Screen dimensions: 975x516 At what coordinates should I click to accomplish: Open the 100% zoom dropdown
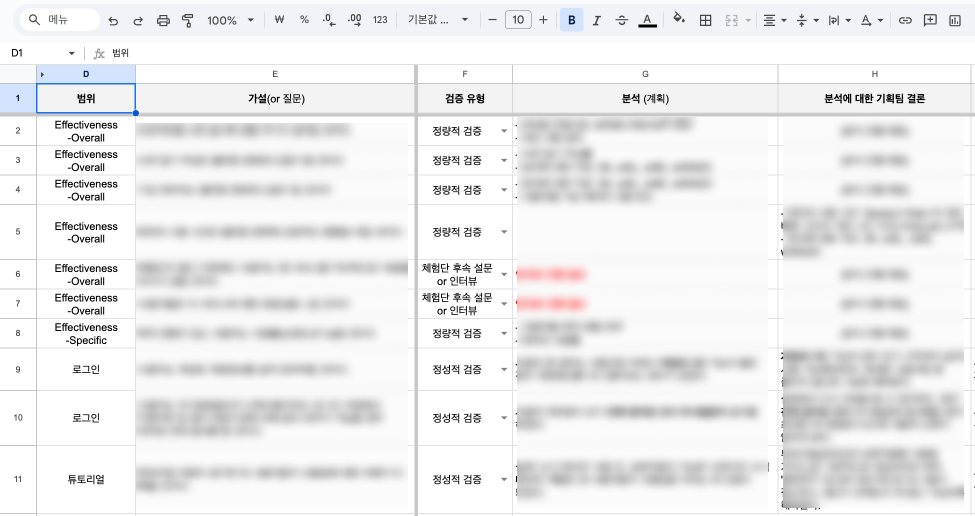coord(230,20)
